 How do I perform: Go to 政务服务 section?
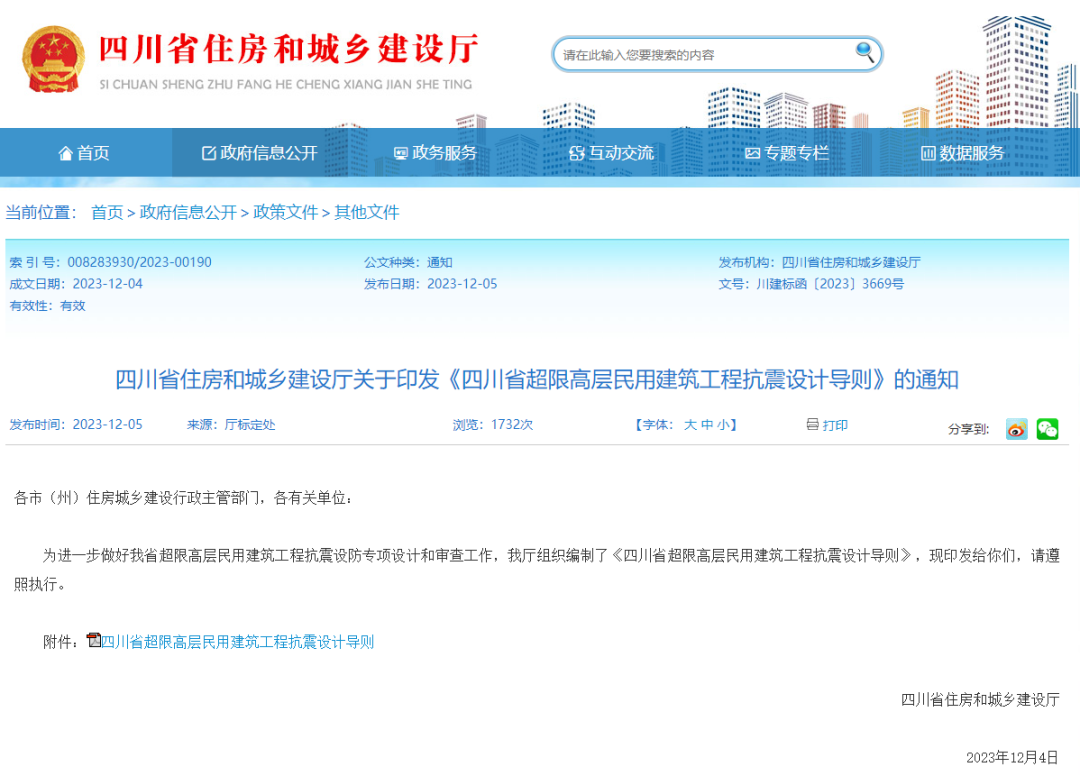[x=435, y=153]
